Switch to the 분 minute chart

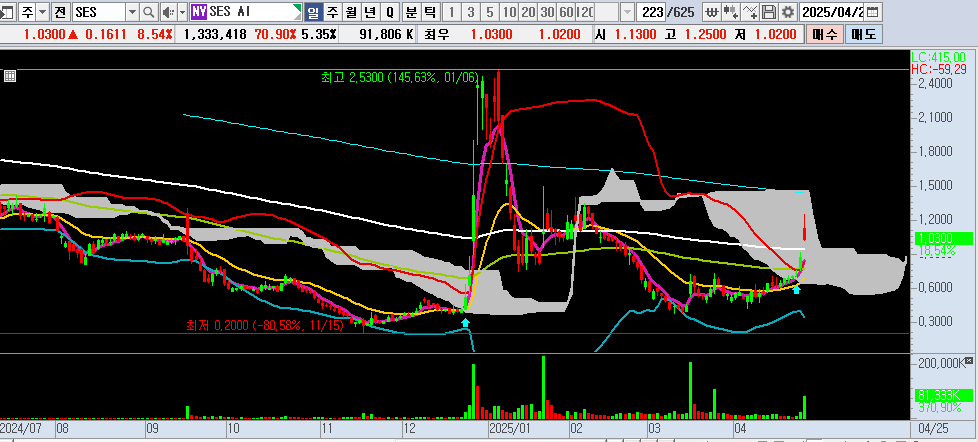pos(411,11)
